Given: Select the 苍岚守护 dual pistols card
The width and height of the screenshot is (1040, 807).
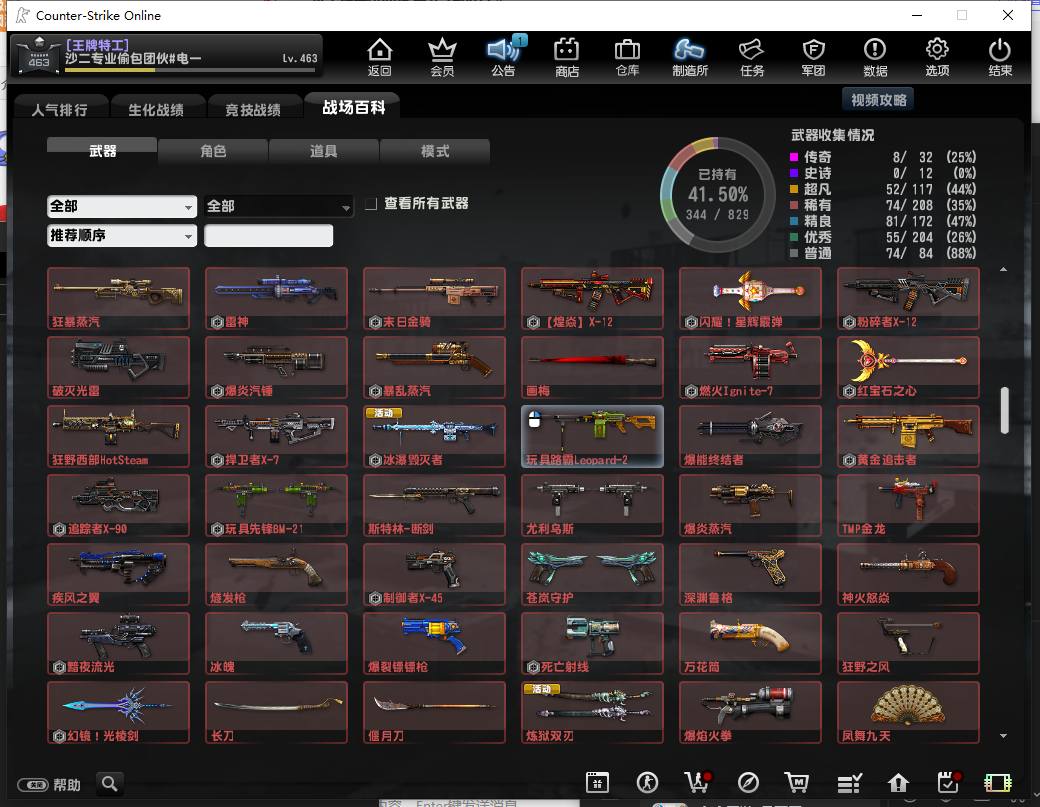Looking at the screenshot, I should 592,574.
